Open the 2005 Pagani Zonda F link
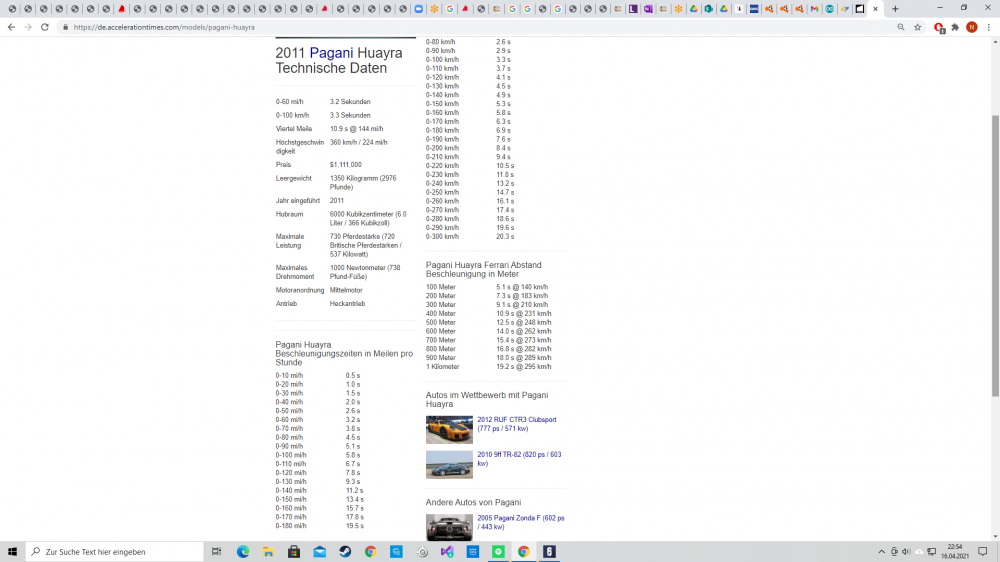The width and height of the screenshot is (1000, 562). pyautogui.click(x=520, y=522)
